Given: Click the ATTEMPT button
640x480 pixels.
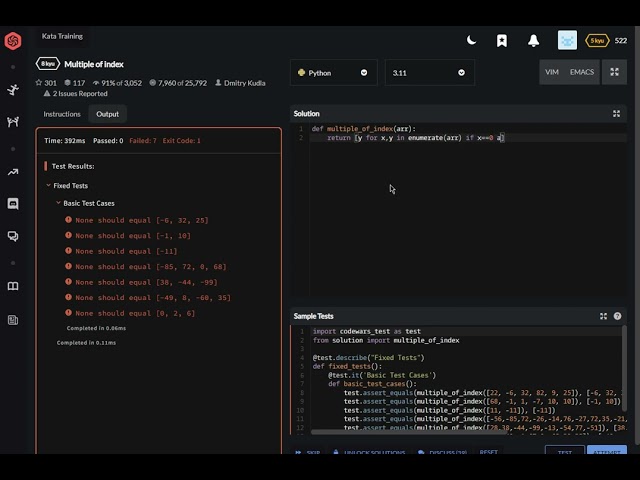Looking at the screenshot, I should pyautogui.click(x=607, y=450).
